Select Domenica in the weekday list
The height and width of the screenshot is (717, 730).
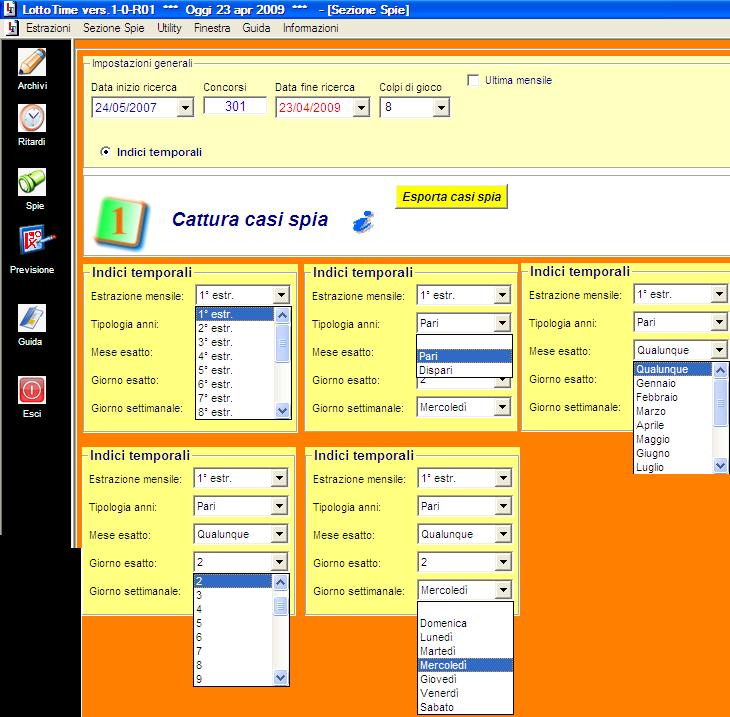coord(465,623)
